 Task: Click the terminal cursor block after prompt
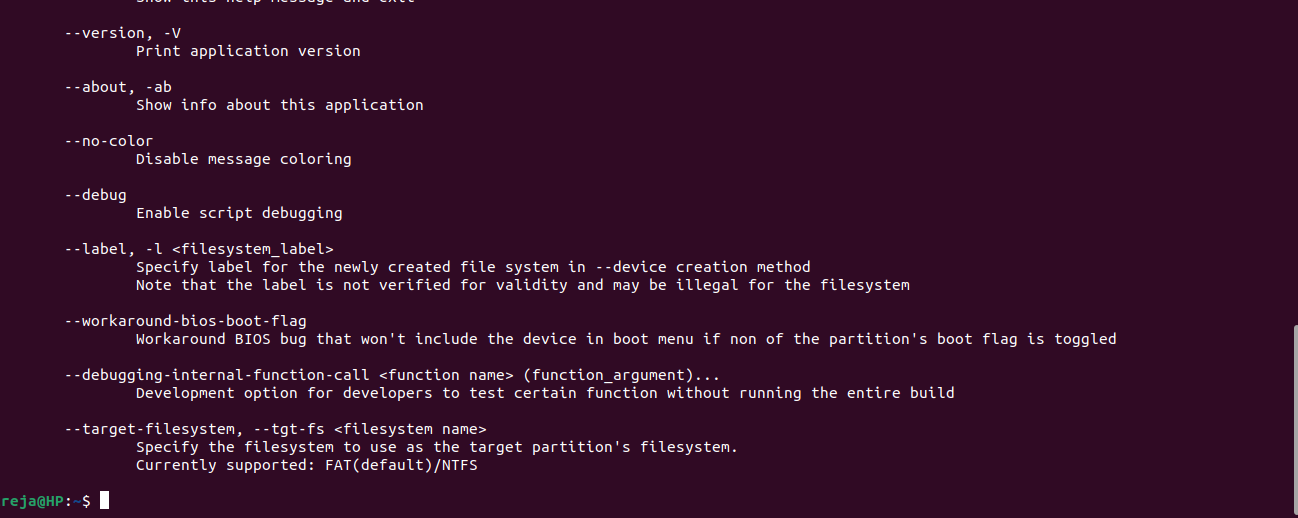[104, 500]
